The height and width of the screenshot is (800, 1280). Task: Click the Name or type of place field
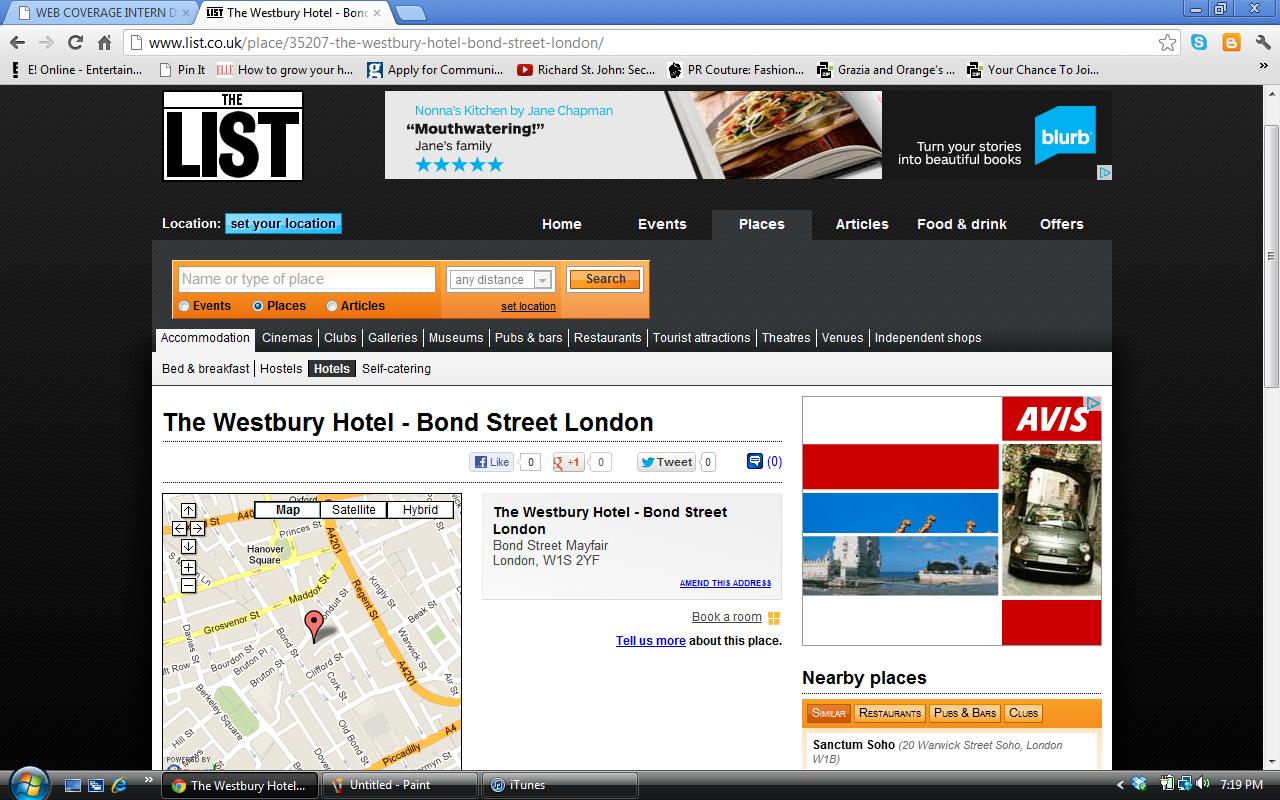click(x=307, y=279)
